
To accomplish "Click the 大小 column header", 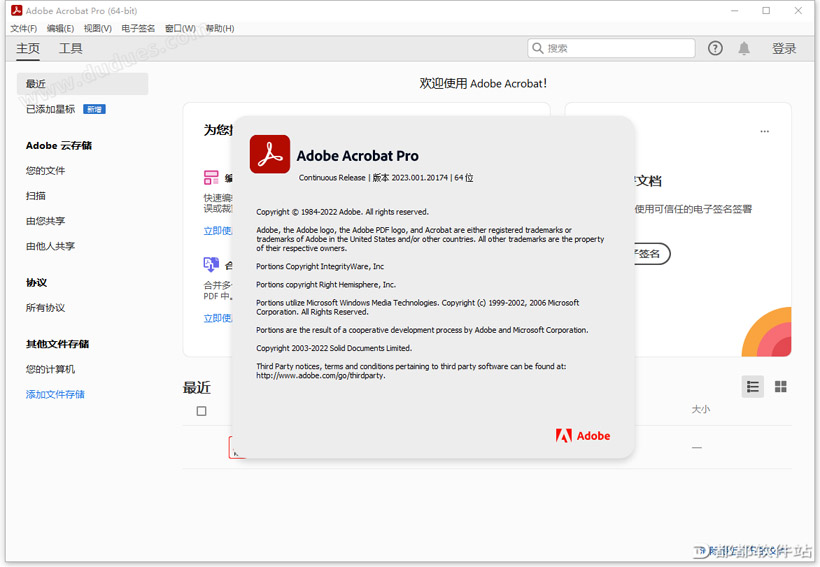I will pos(701,410).
